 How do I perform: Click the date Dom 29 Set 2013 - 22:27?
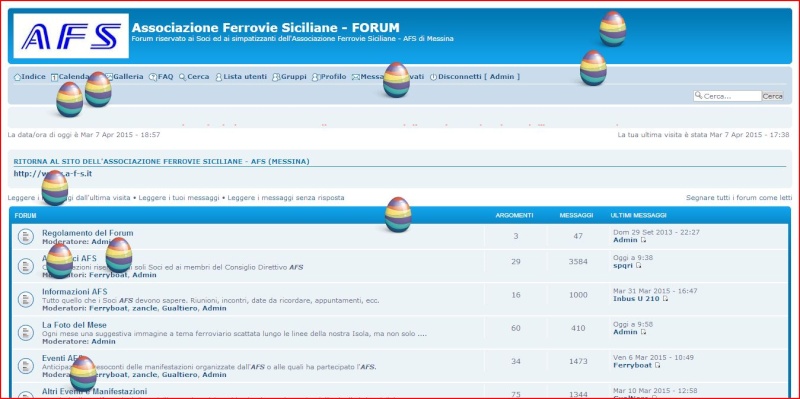coord(656,232)
